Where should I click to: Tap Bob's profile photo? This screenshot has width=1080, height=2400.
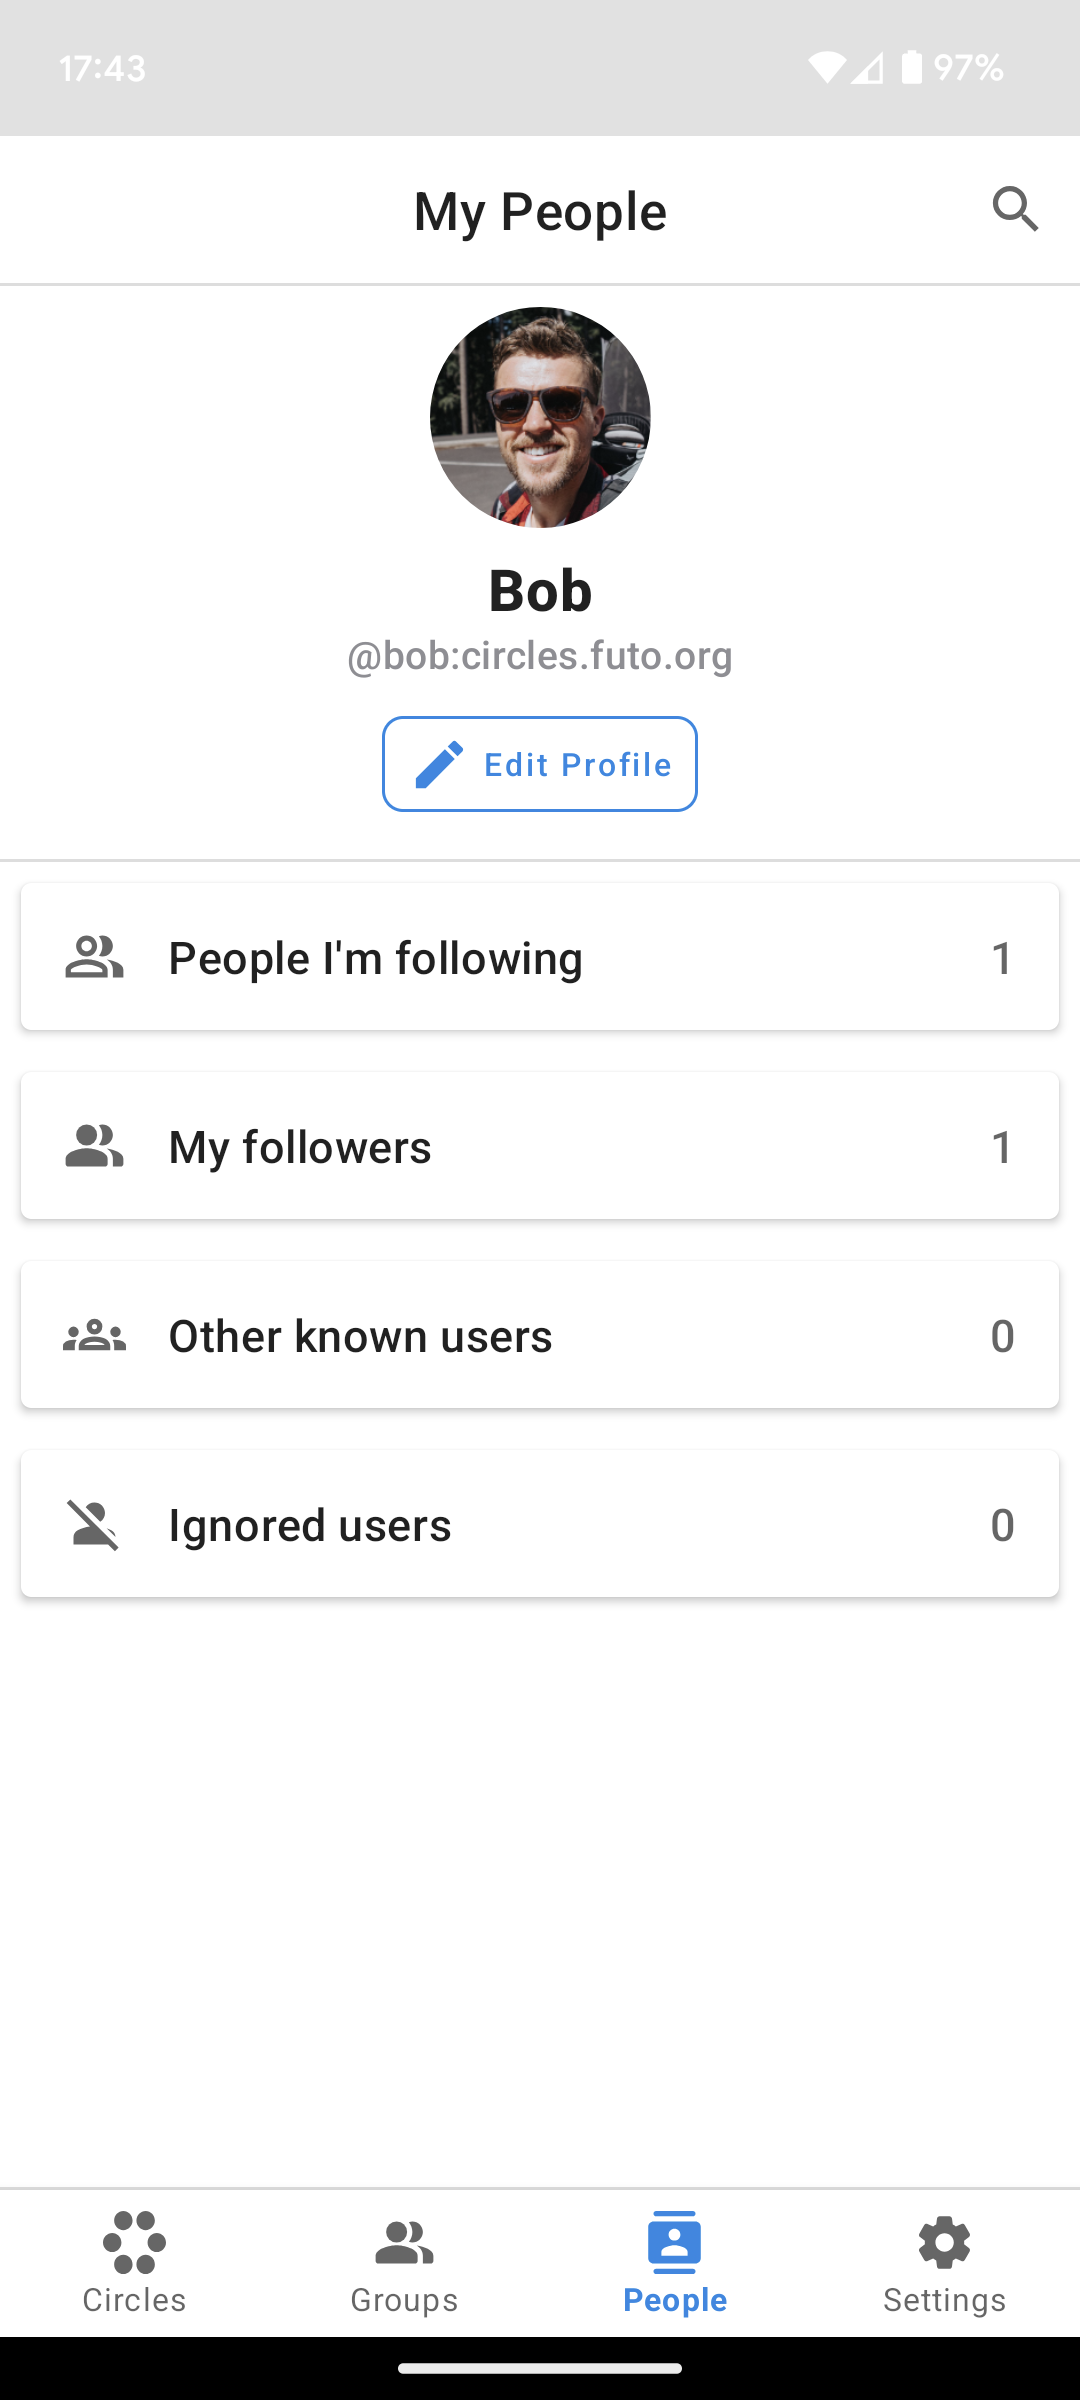tap(540, 417)
